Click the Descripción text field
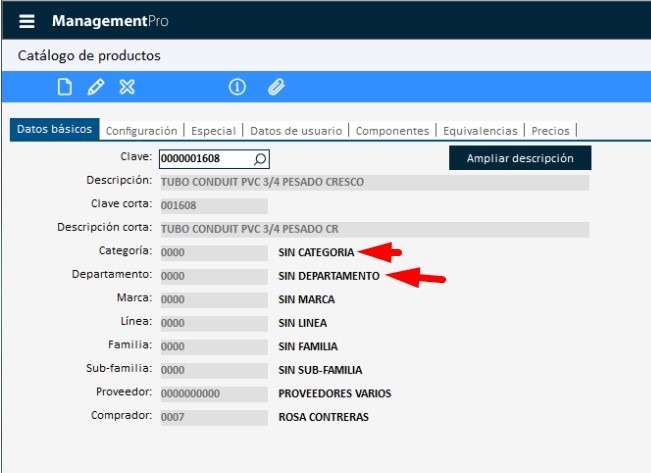 pyautogui.click(x=373, y=182)
